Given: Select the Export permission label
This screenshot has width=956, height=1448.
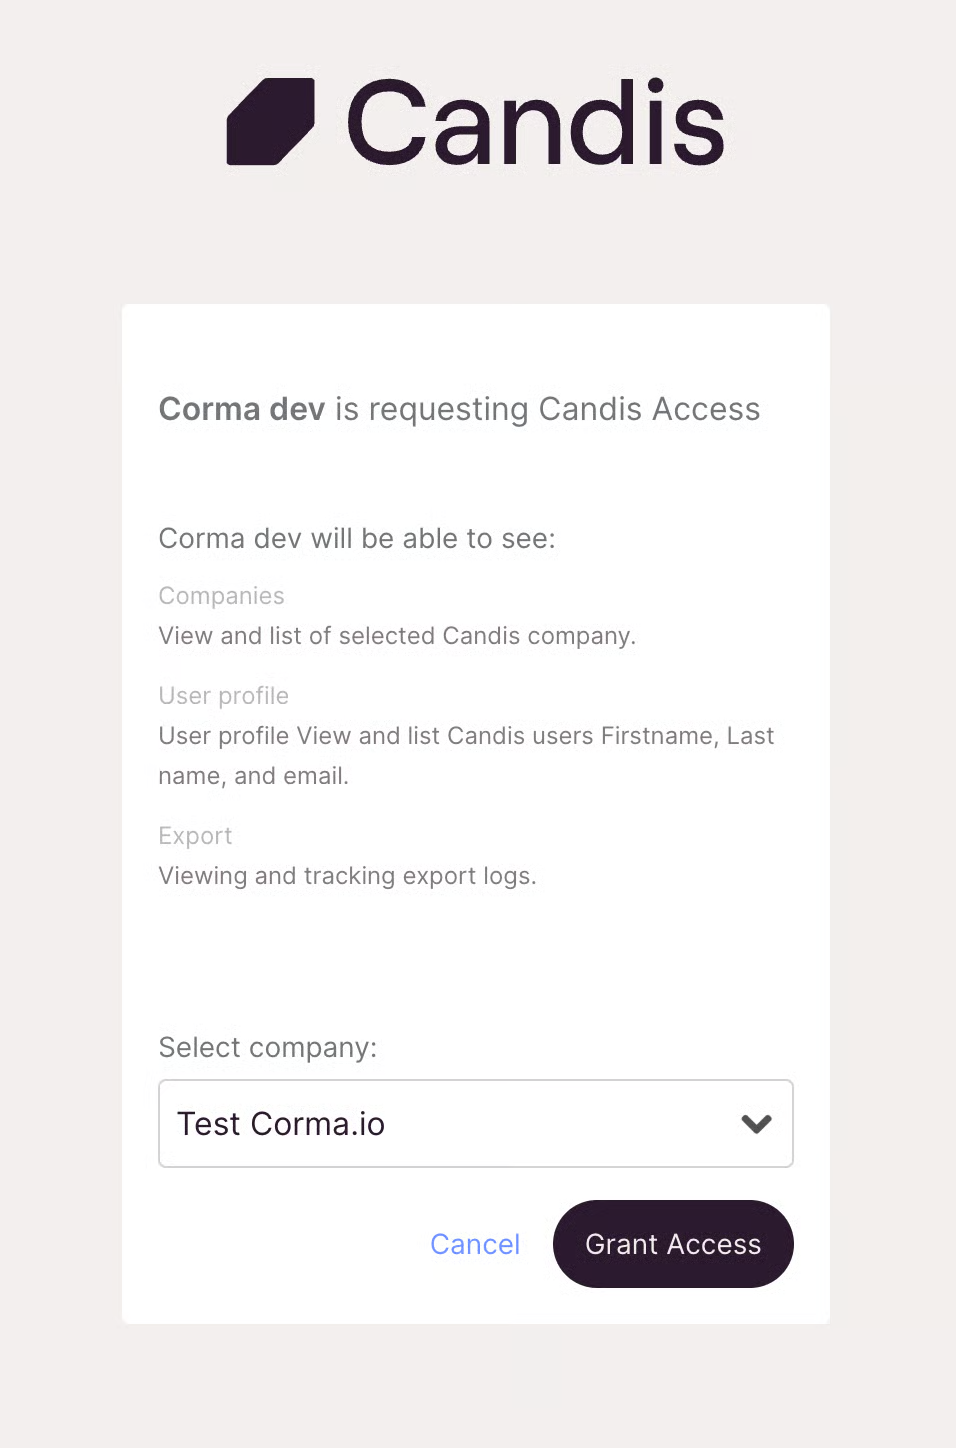Looking at the screenshot, I should coord(195,836).
